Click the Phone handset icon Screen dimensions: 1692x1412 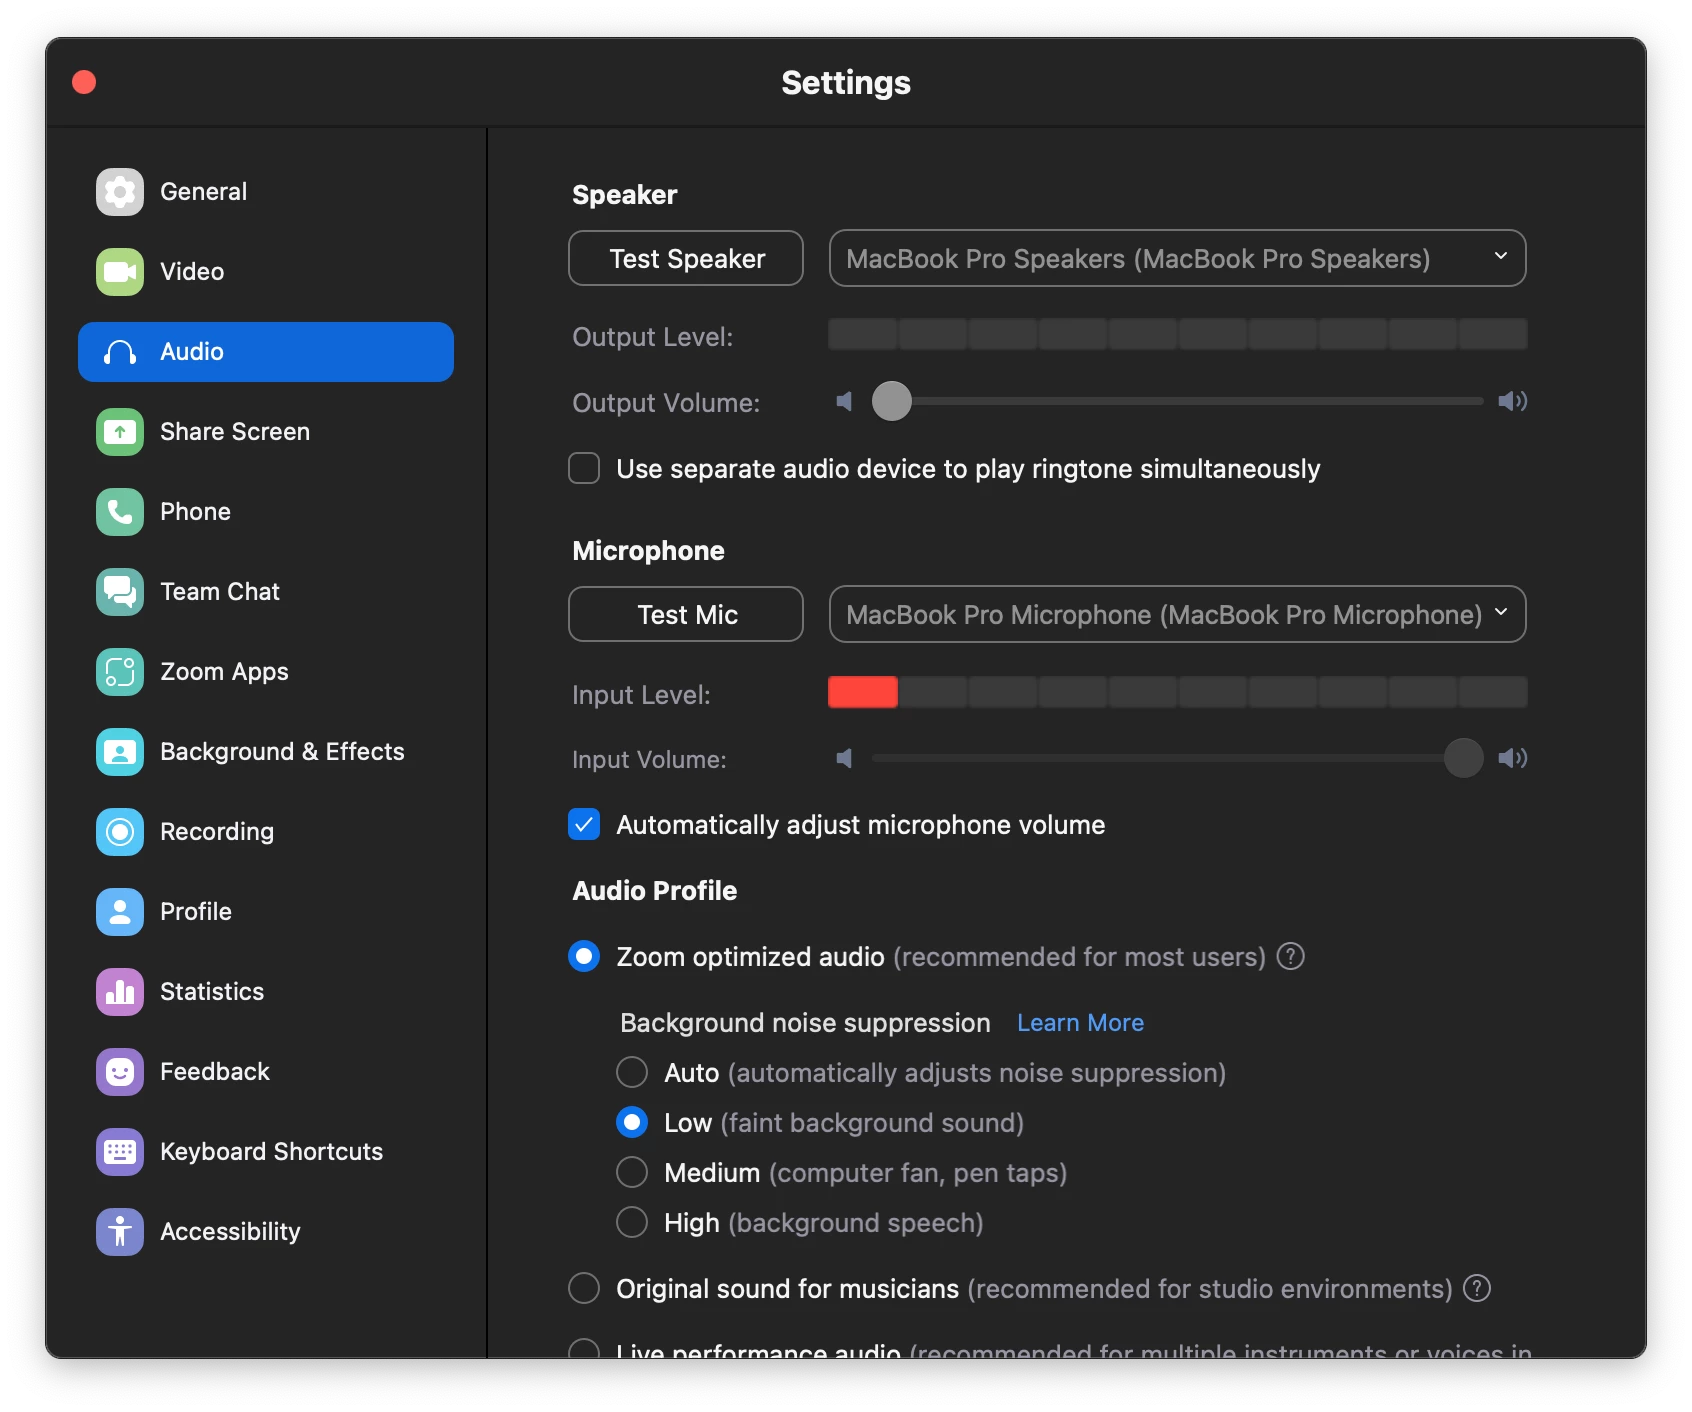coord(120,512)
